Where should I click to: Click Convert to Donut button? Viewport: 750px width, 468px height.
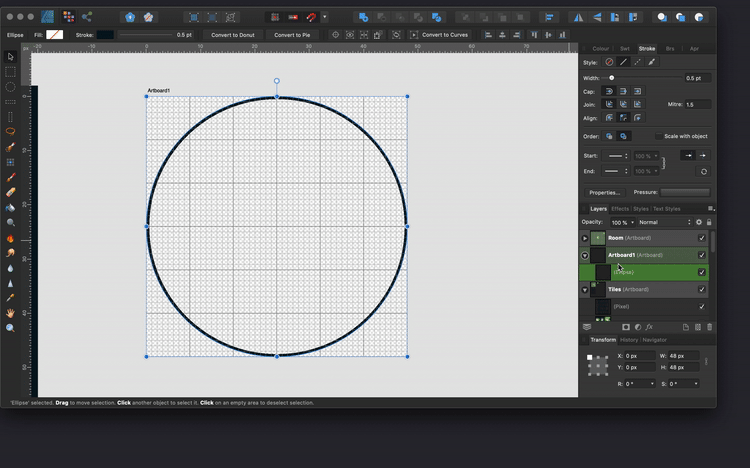tap(233, 35)
